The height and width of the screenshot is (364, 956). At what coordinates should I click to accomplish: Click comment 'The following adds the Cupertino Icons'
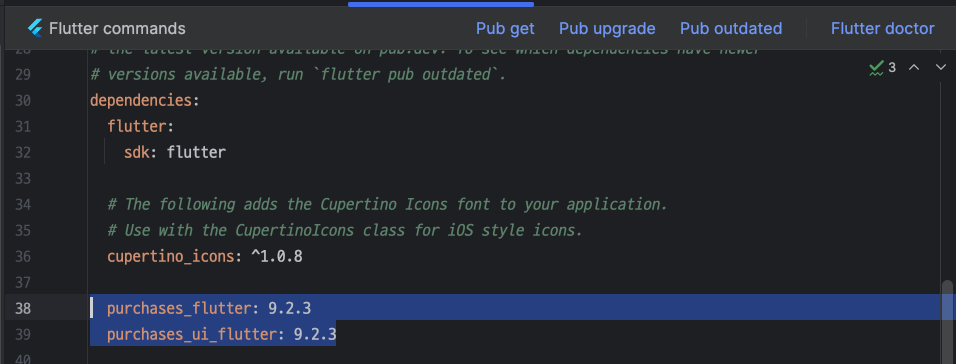(x=387, y=204)
